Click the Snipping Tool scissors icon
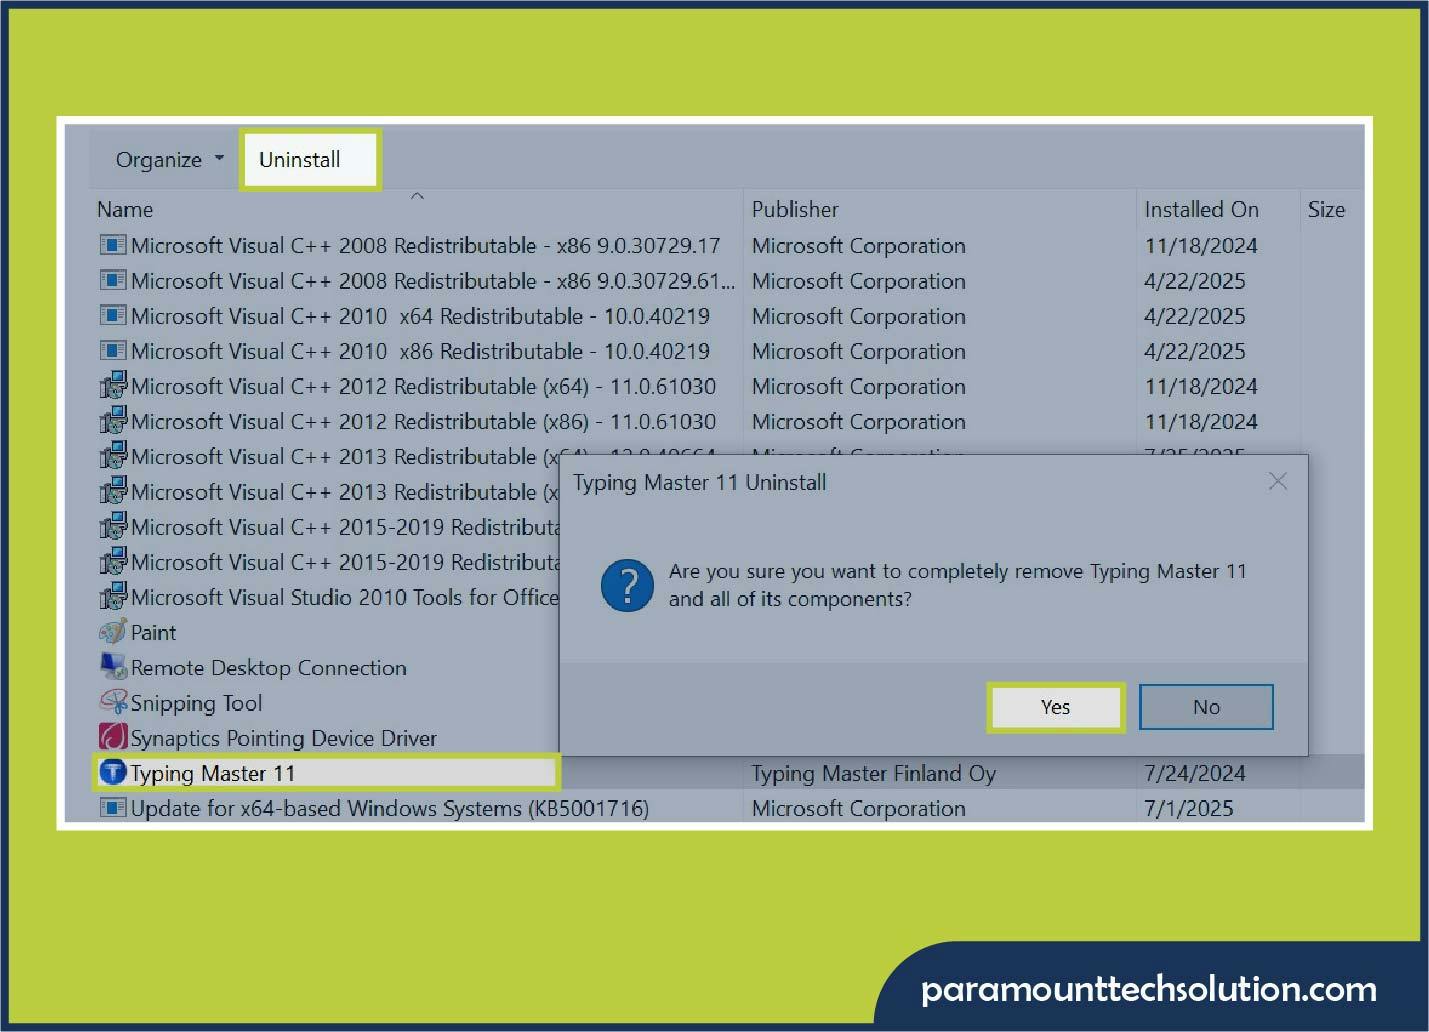The image size is (1429, 1032). [113, 702]
